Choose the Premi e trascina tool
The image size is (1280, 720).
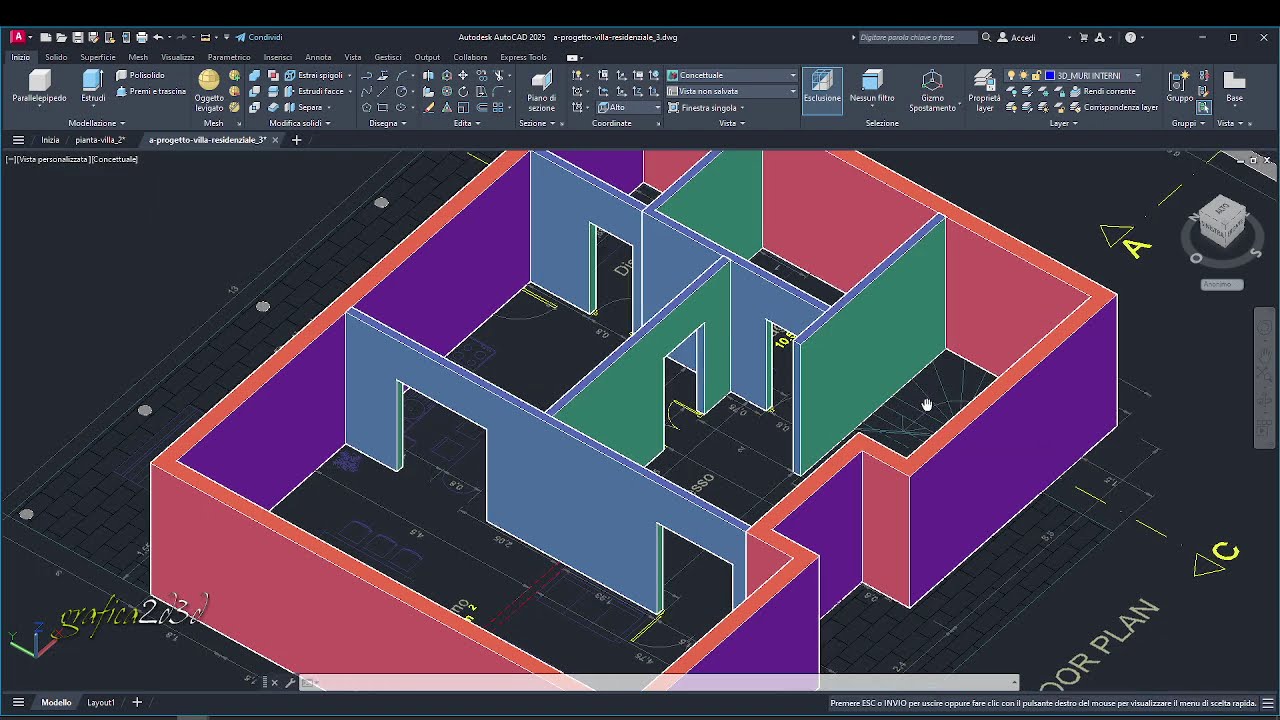coord(150,91)
